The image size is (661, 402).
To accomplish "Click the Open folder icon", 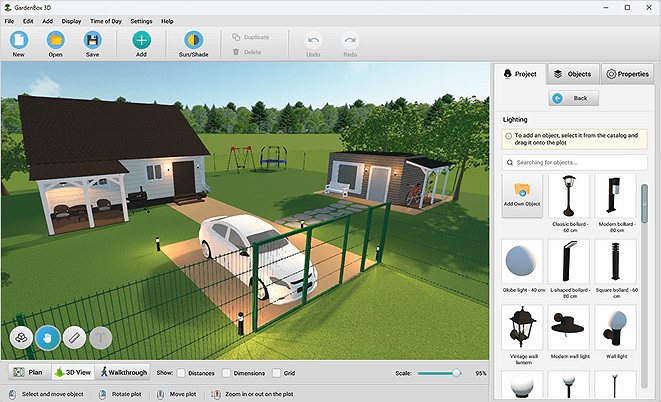I will tap(56, 40).
